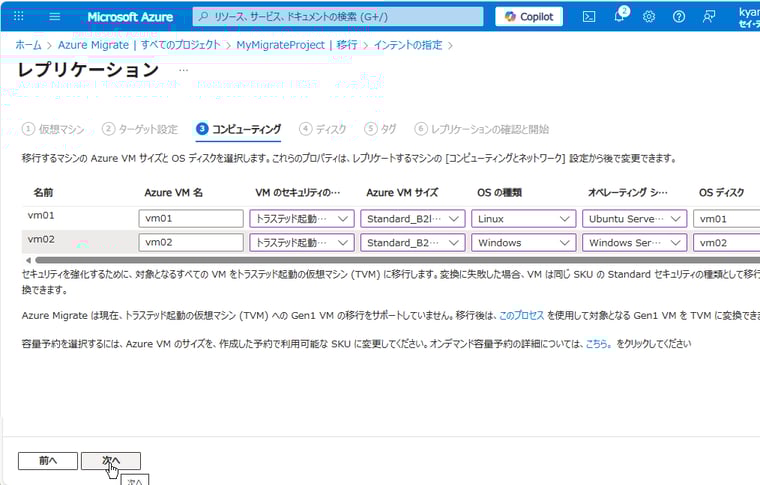Open notifications bell icon

tap(619, 16)
